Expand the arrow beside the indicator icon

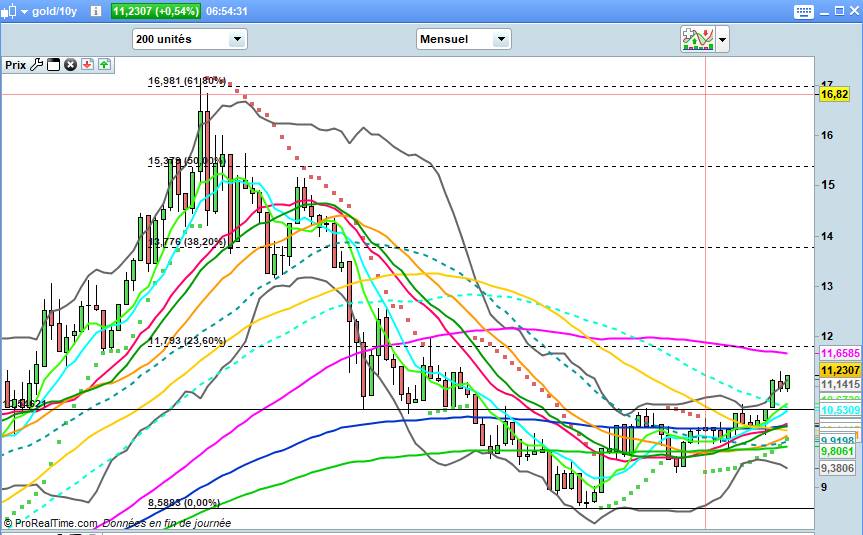pyautogui.click(x=723, y=39)
